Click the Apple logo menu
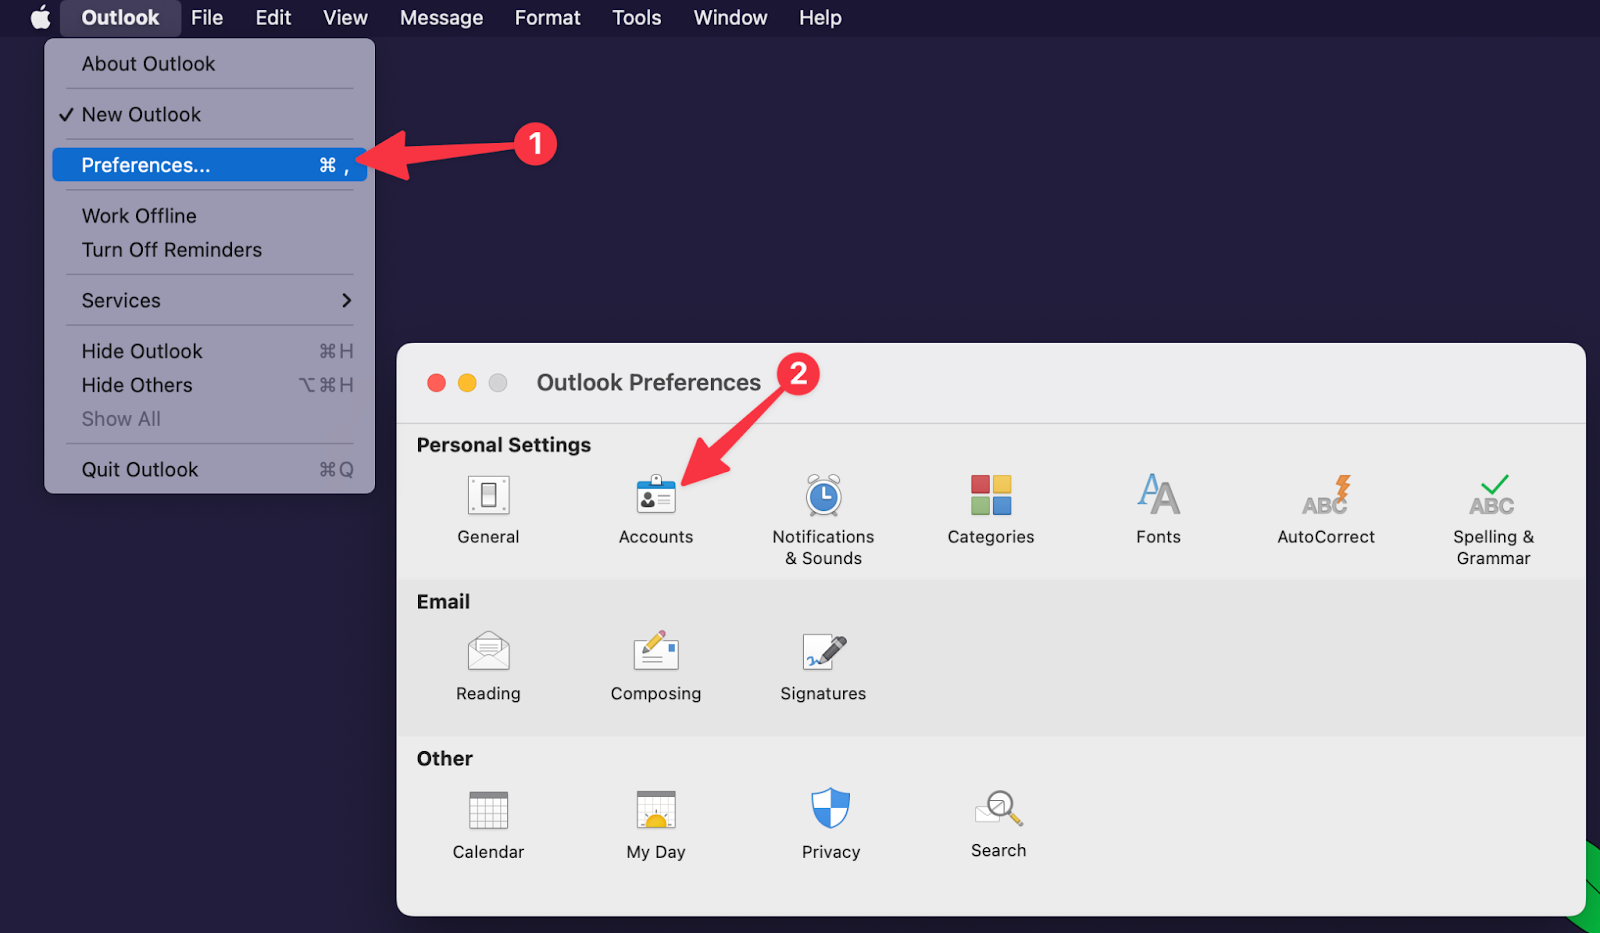 pyautogui.click(x=40, y=17)
